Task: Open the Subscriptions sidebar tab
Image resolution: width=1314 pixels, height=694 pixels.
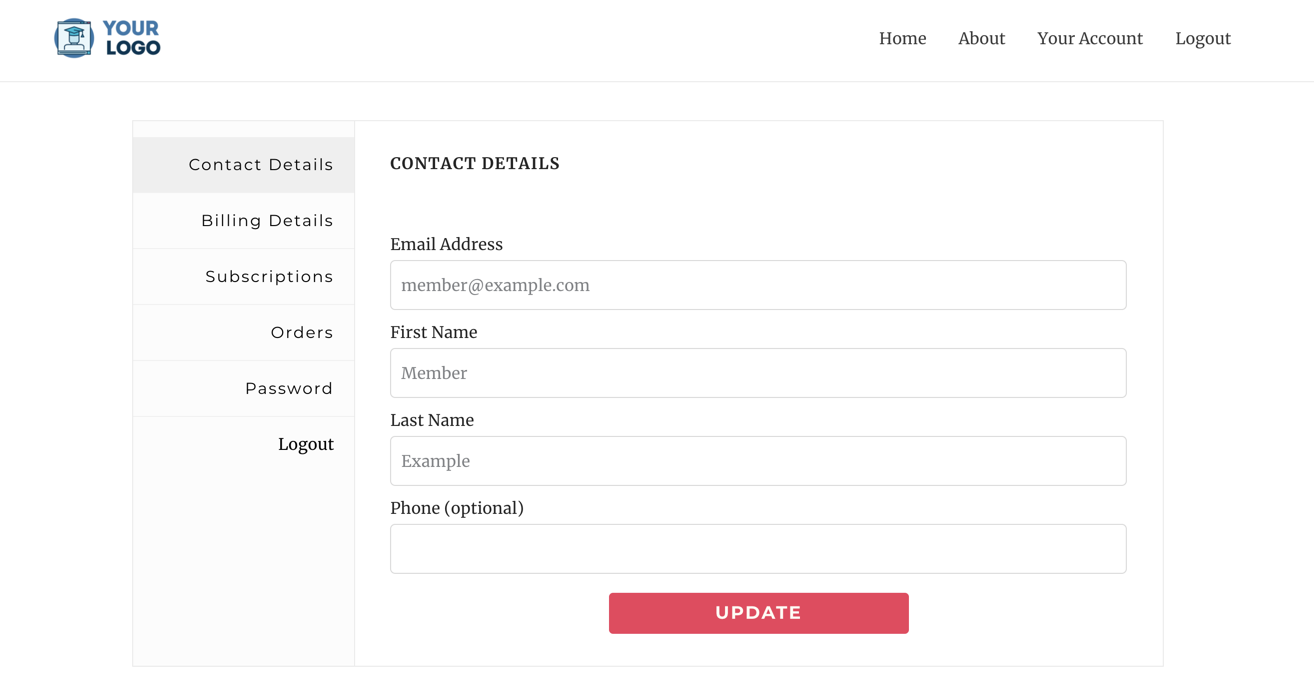Action: pyautogui.click(x=244, y=277)
